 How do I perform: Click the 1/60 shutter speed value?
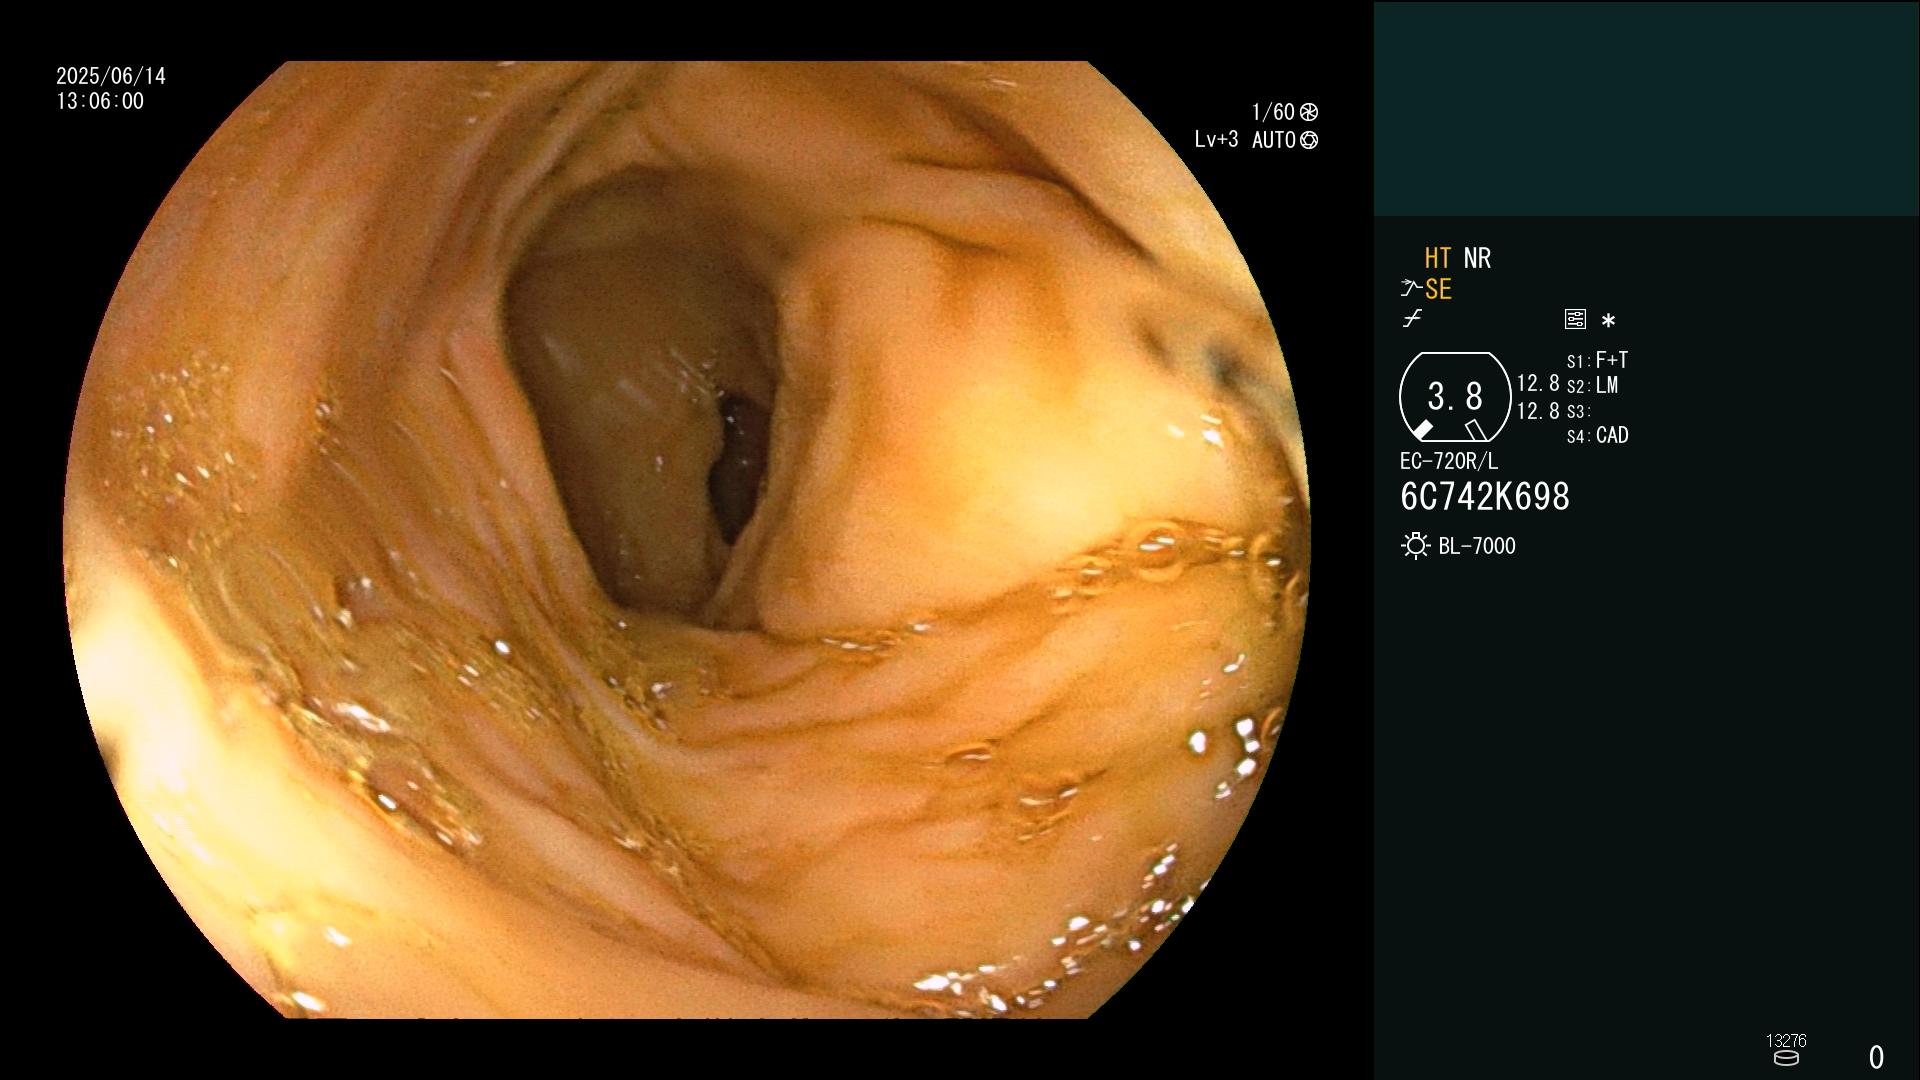point(1273,112)
